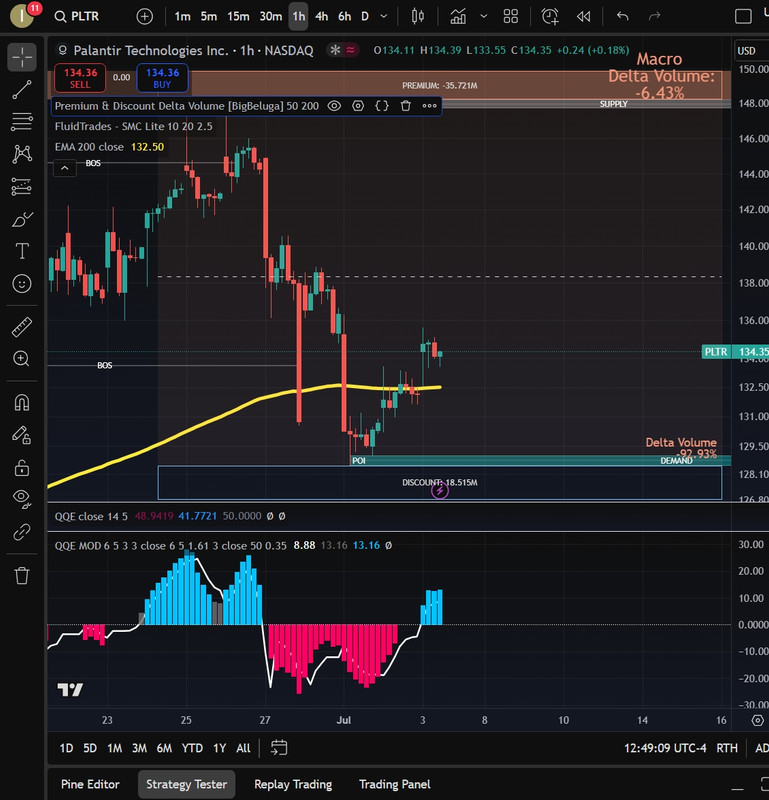This screenshot has height=800, width=769.
Task: Start bar replay with the rewind icon
Action: [x=583, y=17]
